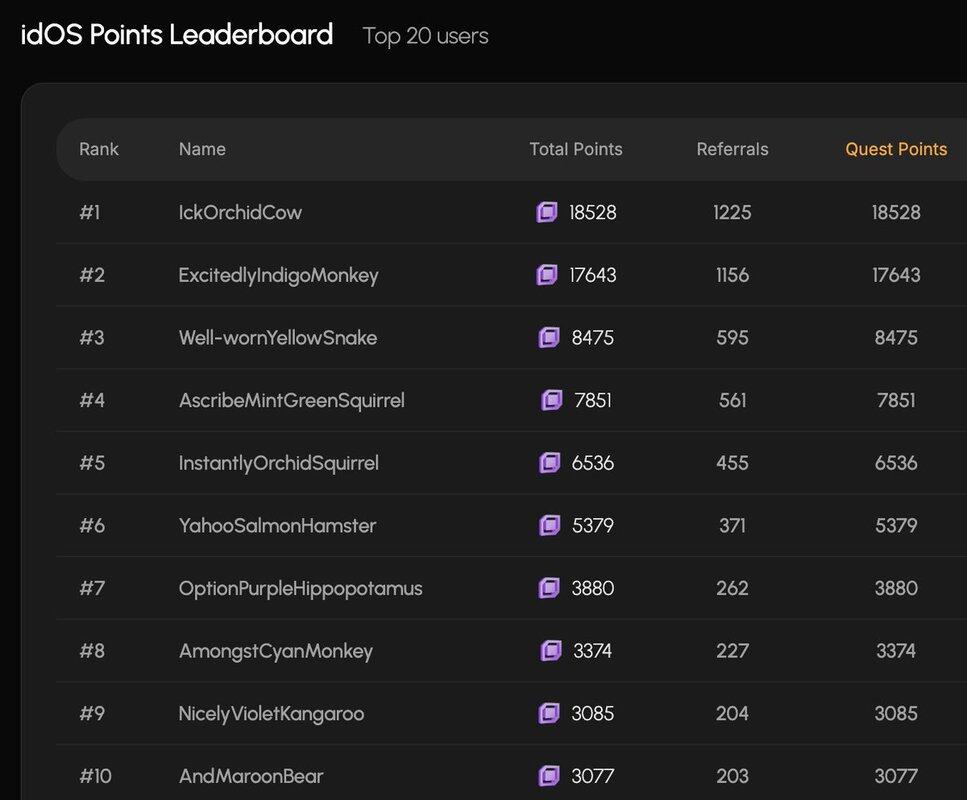Screen dimensions: 967x800
Task: Select the NicelyVioletKangaroo row name
Action: (271, 713)
